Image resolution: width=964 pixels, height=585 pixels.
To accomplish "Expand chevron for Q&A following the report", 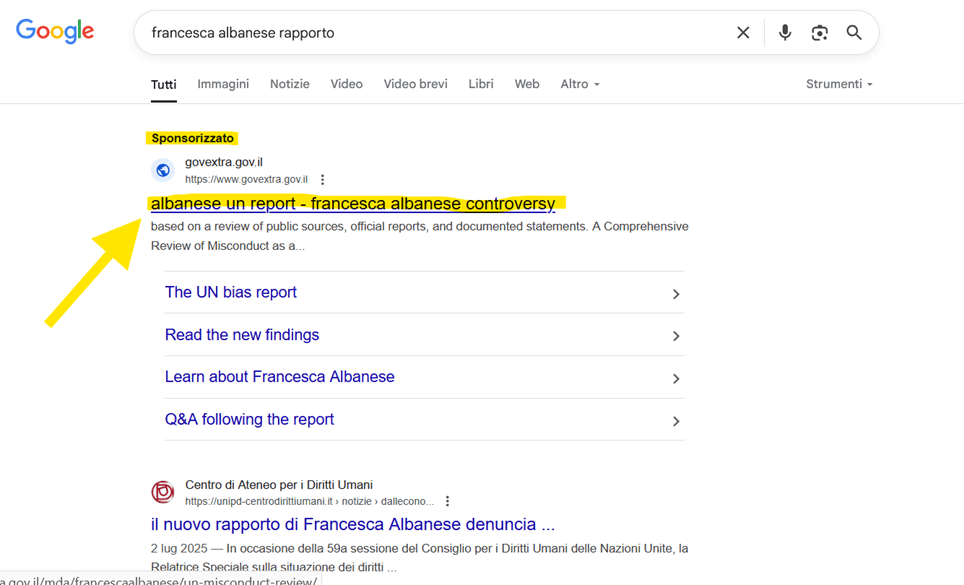I will point(676,421).
